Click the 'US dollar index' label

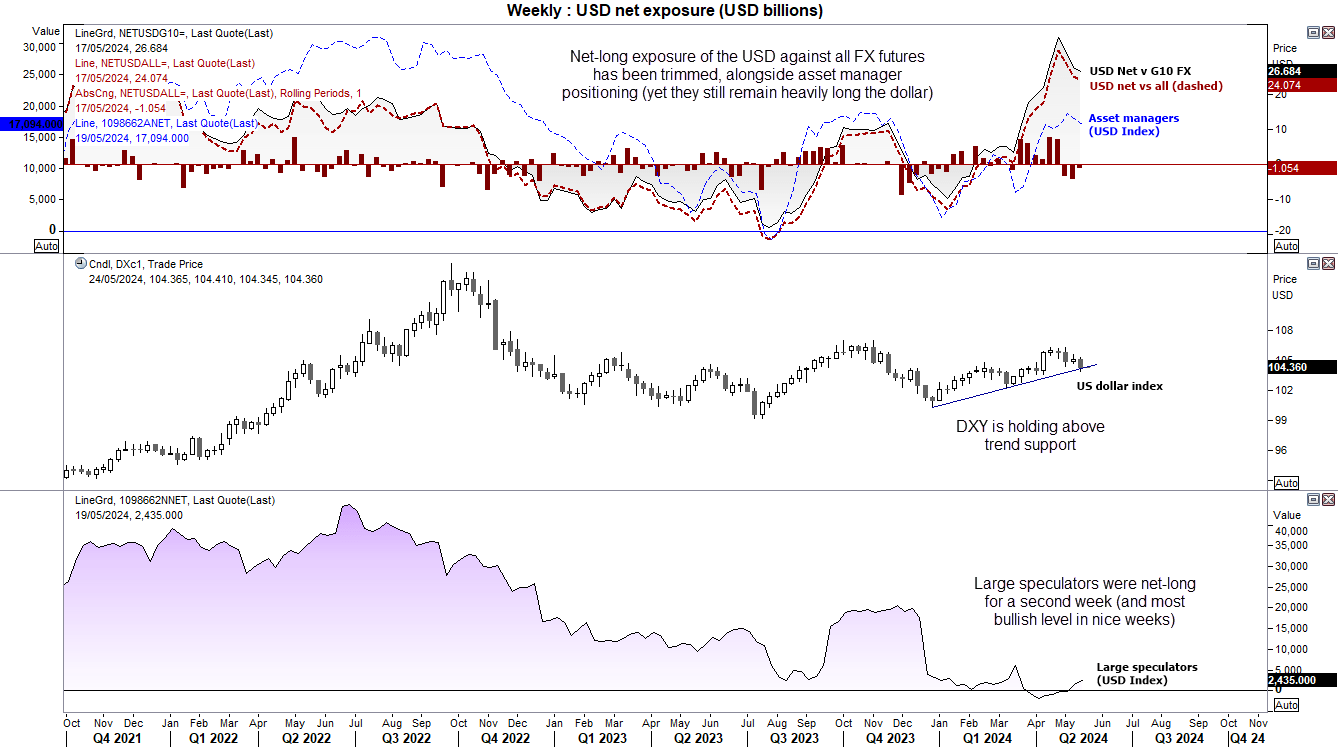tap(1119, 386)
